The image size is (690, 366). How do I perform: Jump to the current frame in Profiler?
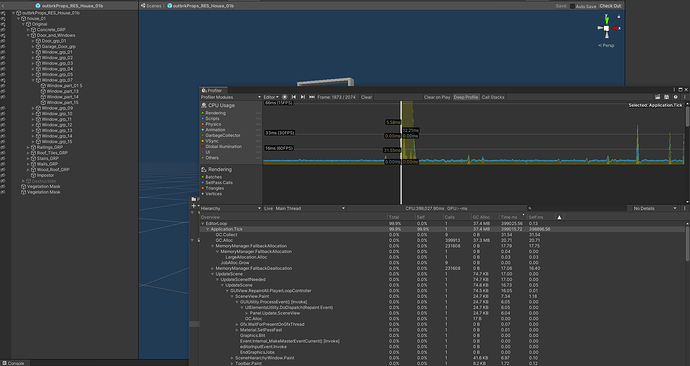(312, 97)
